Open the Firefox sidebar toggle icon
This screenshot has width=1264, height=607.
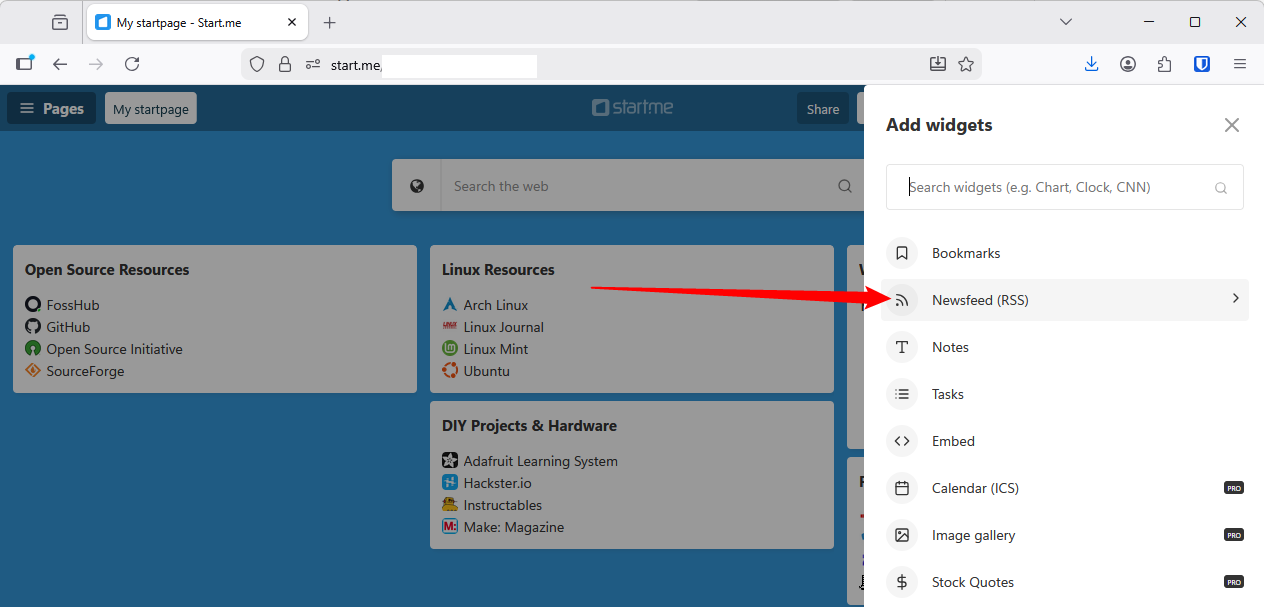25,63
